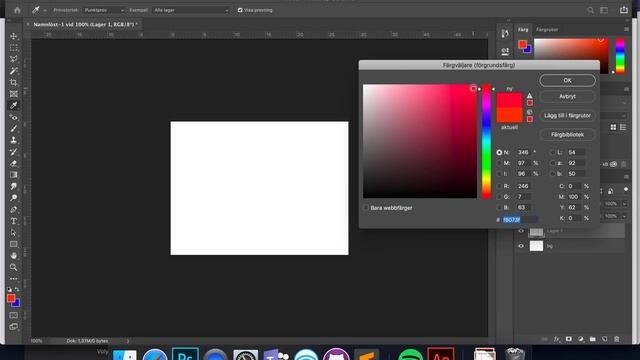Hide the Lager 1 layer
This screenshot has height=360, width=640.
pos(521,231)
